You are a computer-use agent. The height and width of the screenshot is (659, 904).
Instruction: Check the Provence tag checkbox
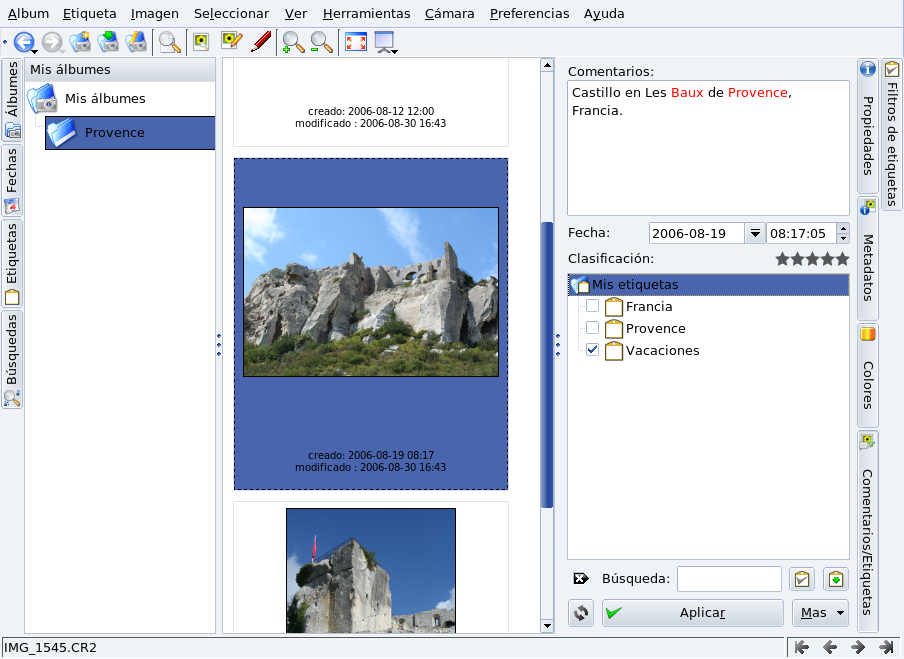click(593, 328)
